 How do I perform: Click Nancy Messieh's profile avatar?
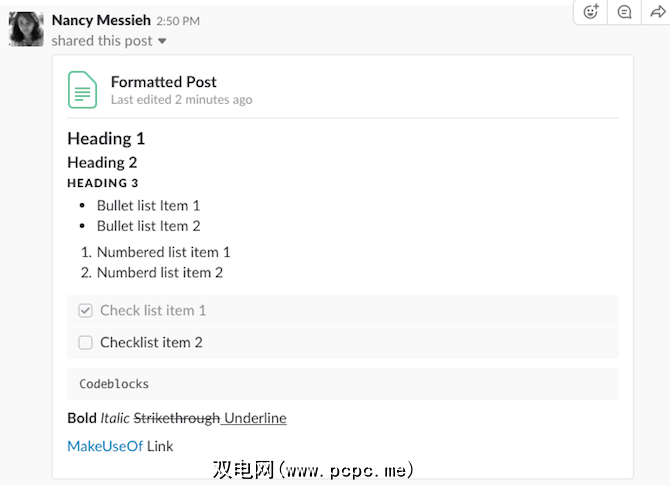coord(26,29)
